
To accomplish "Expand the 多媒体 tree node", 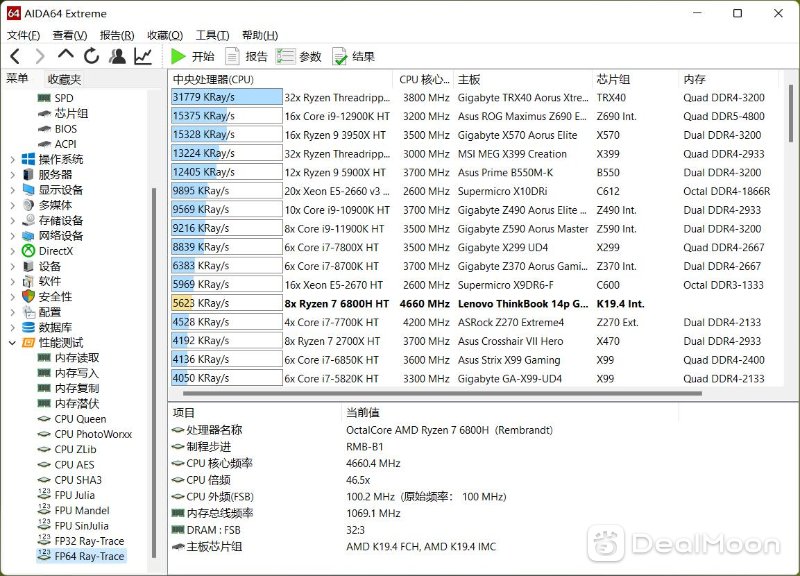I will tap(12, 206).
